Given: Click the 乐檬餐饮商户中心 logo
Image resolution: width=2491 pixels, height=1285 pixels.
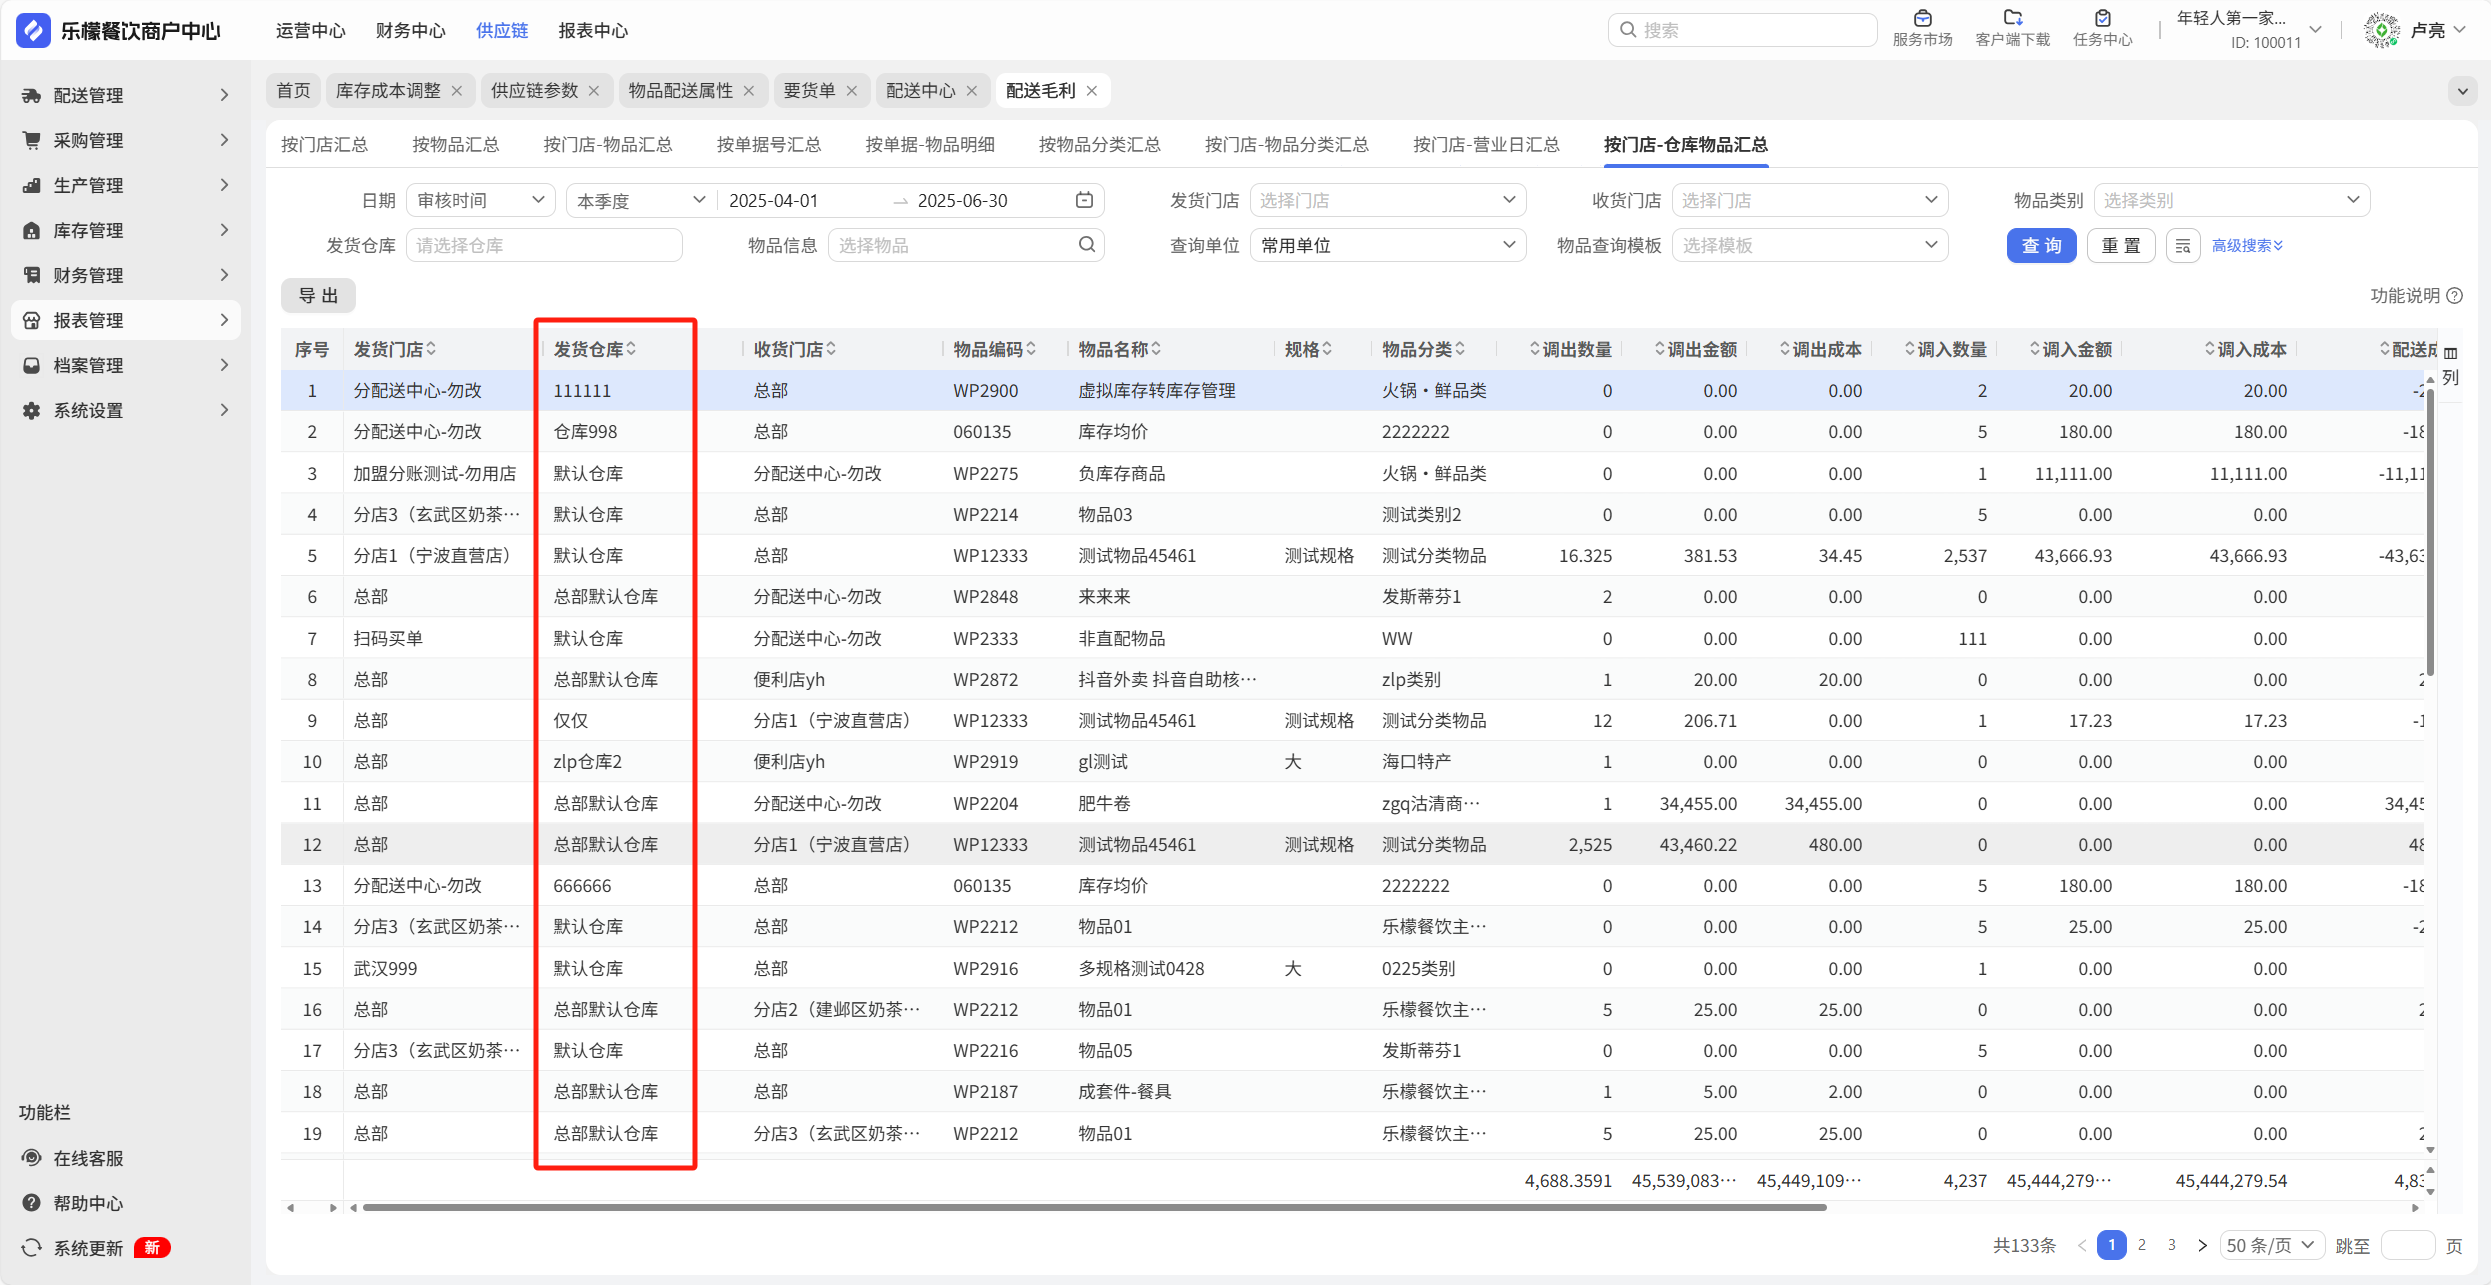Looking at the screenshot, I should 119,30.
